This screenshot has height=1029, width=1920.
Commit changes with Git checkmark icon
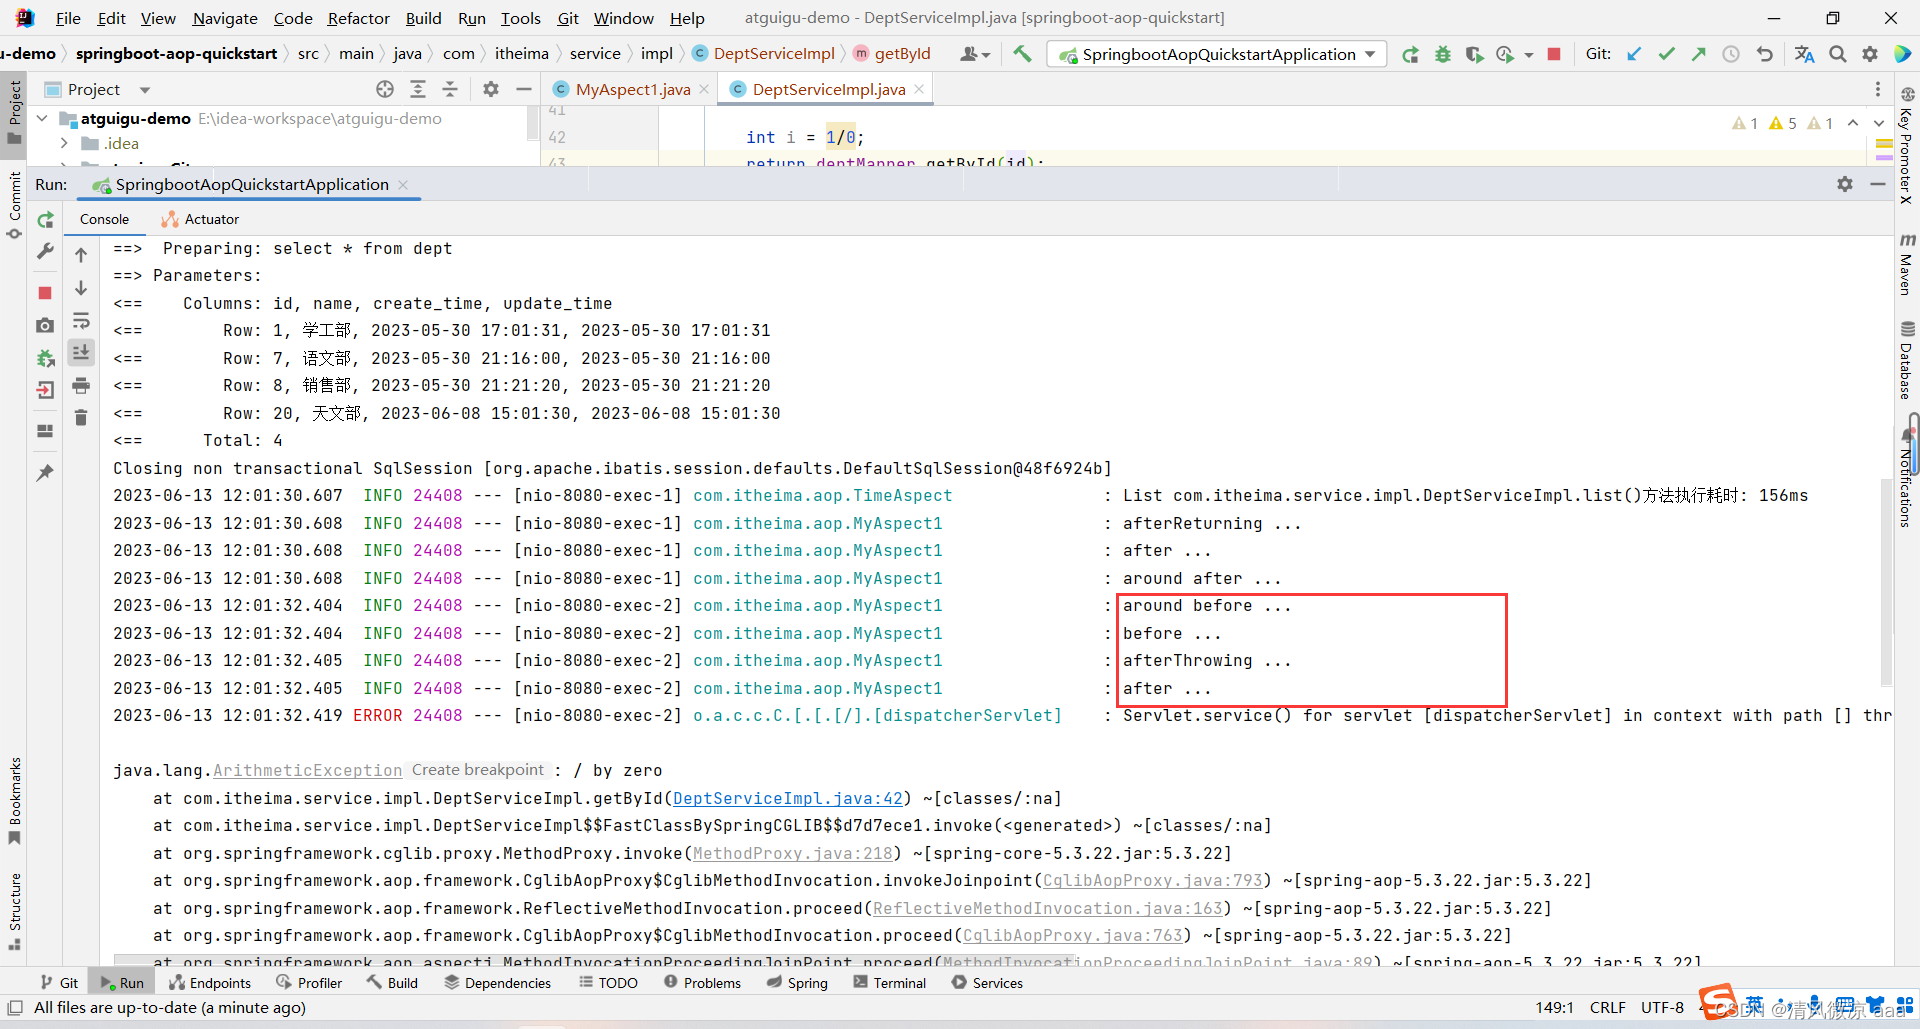[1666, 54]
